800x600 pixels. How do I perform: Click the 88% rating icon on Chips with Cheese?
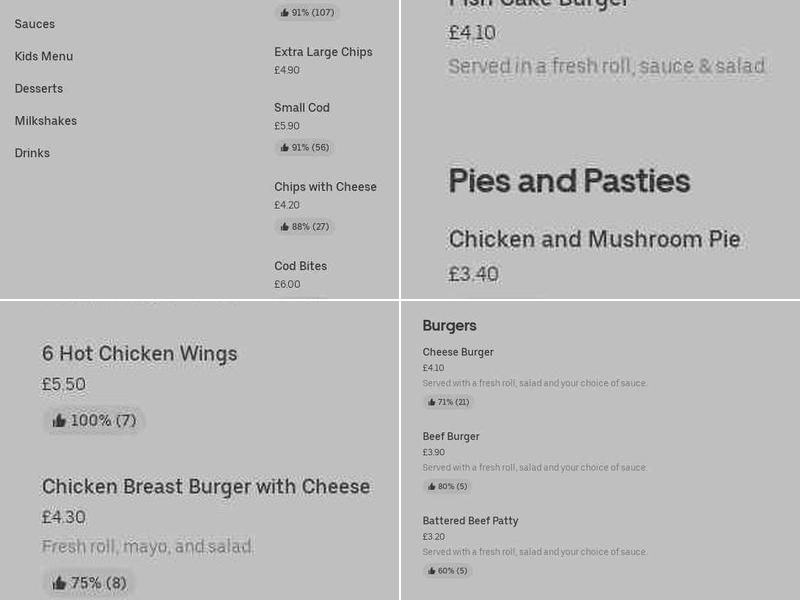[x=304, y=226]
